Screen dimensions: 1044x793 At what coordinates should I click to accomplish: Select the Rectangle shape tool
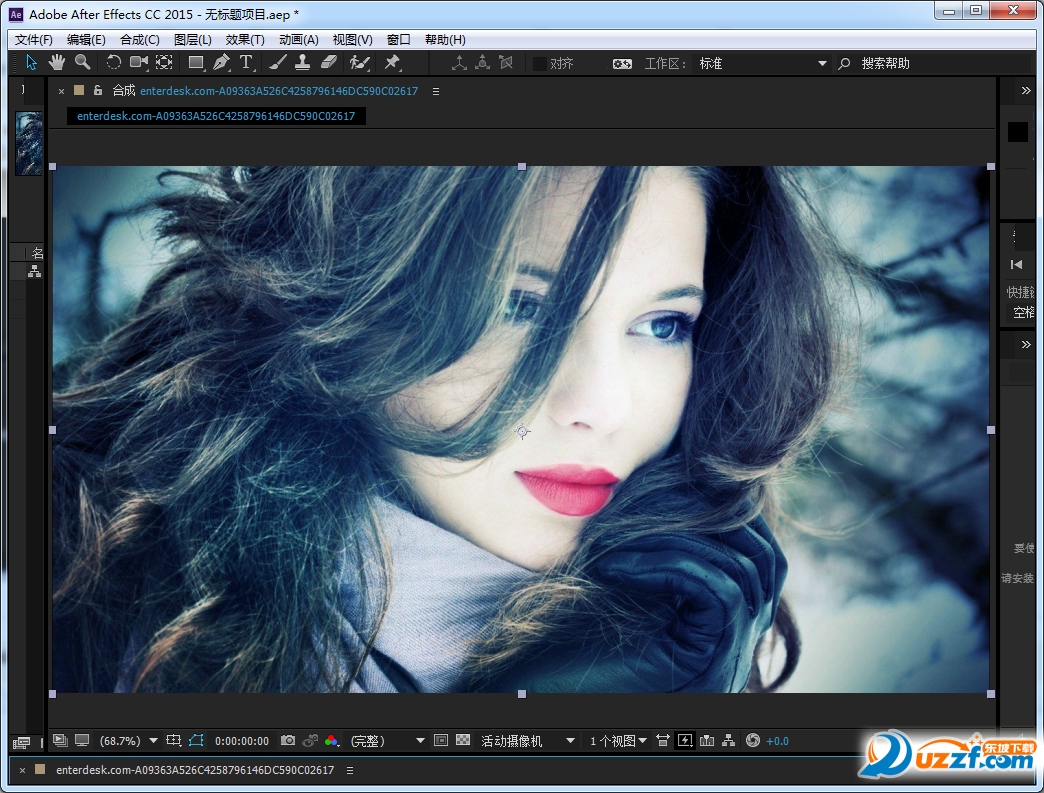196,63
